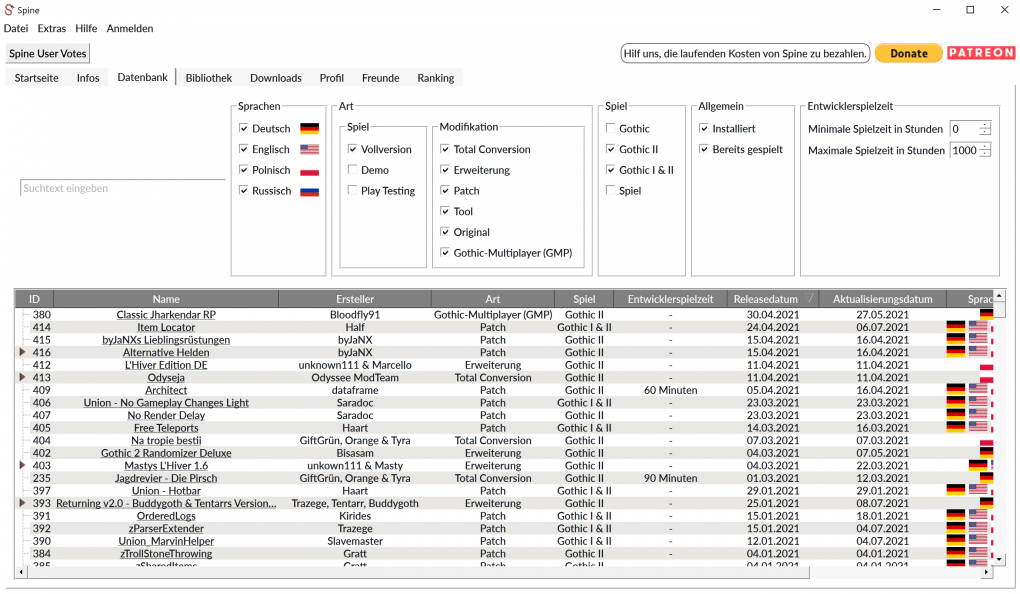Click the table's vertical scrollbar down arrow
Viewport: 1020px width, 594px height.
coord(999,559)
